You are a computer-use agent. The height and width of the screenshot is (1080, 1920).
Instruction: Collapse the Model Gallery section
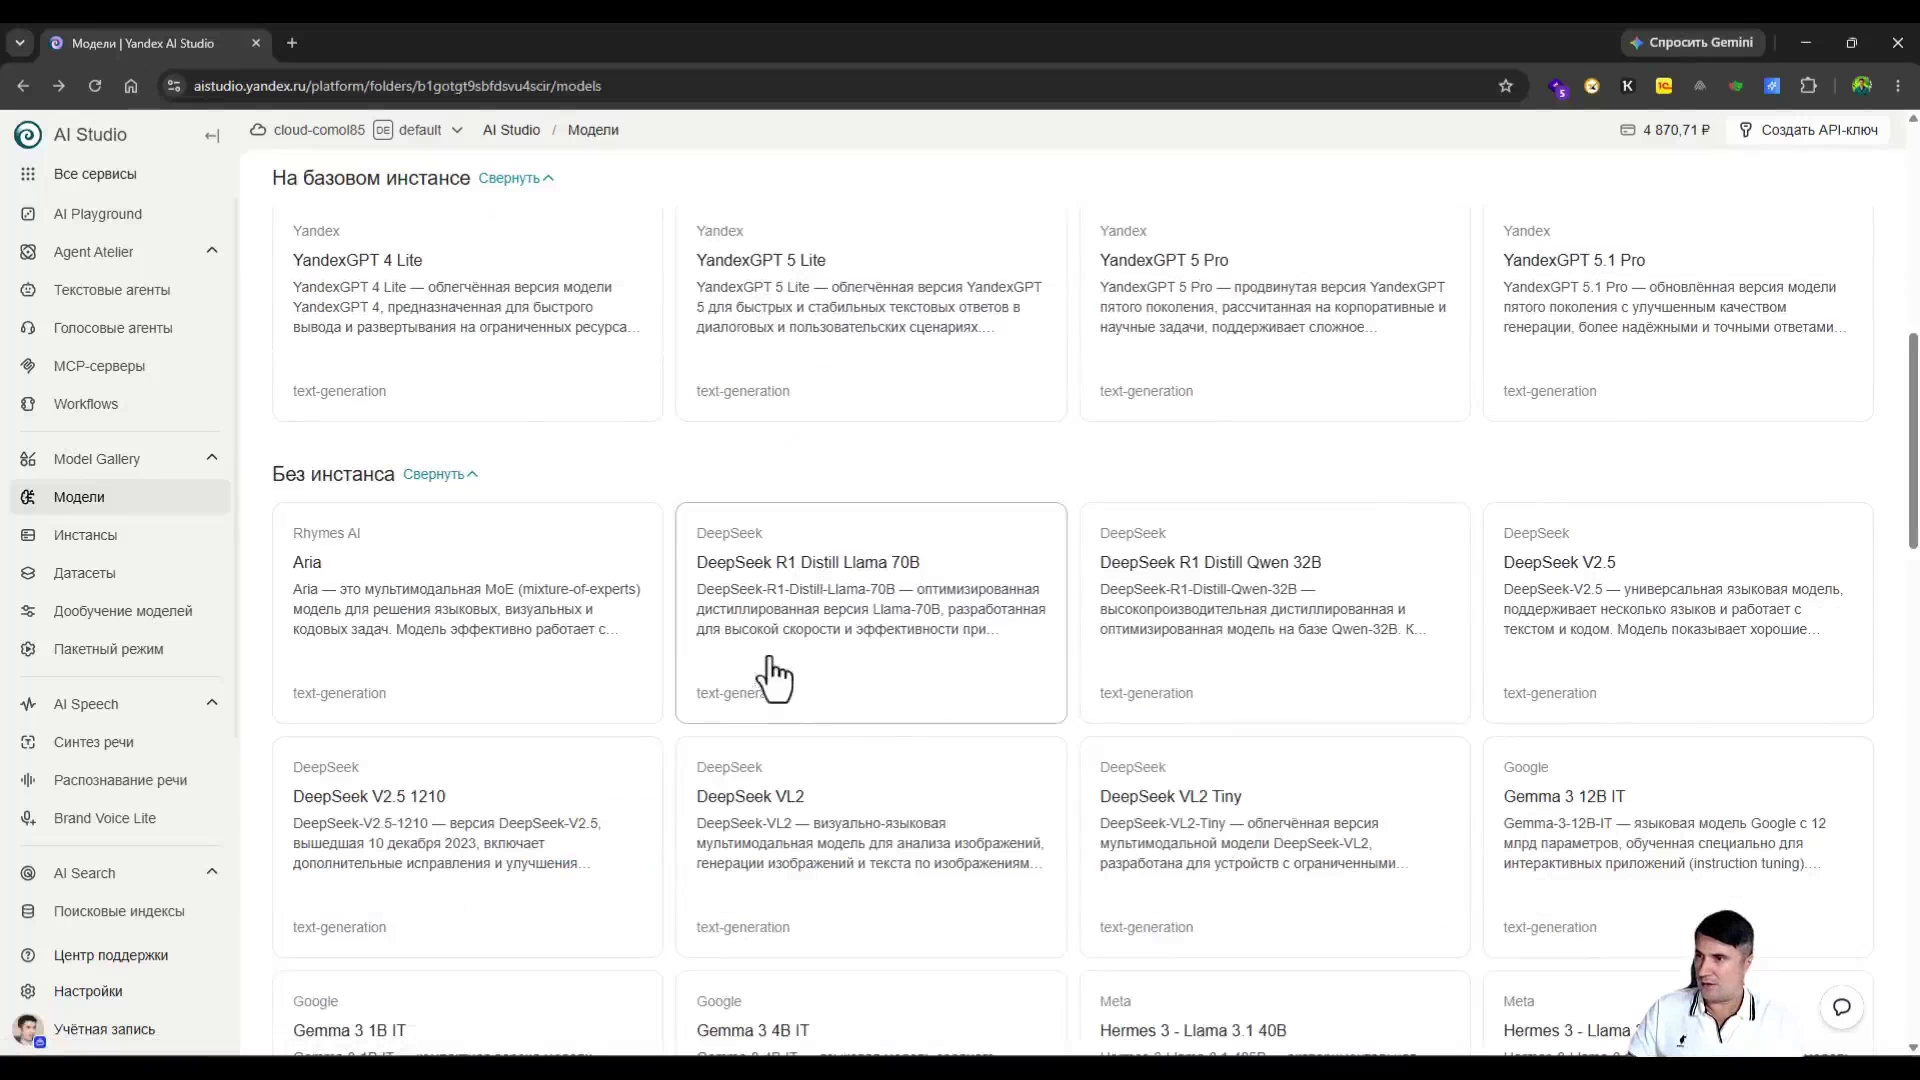point(212,458)
